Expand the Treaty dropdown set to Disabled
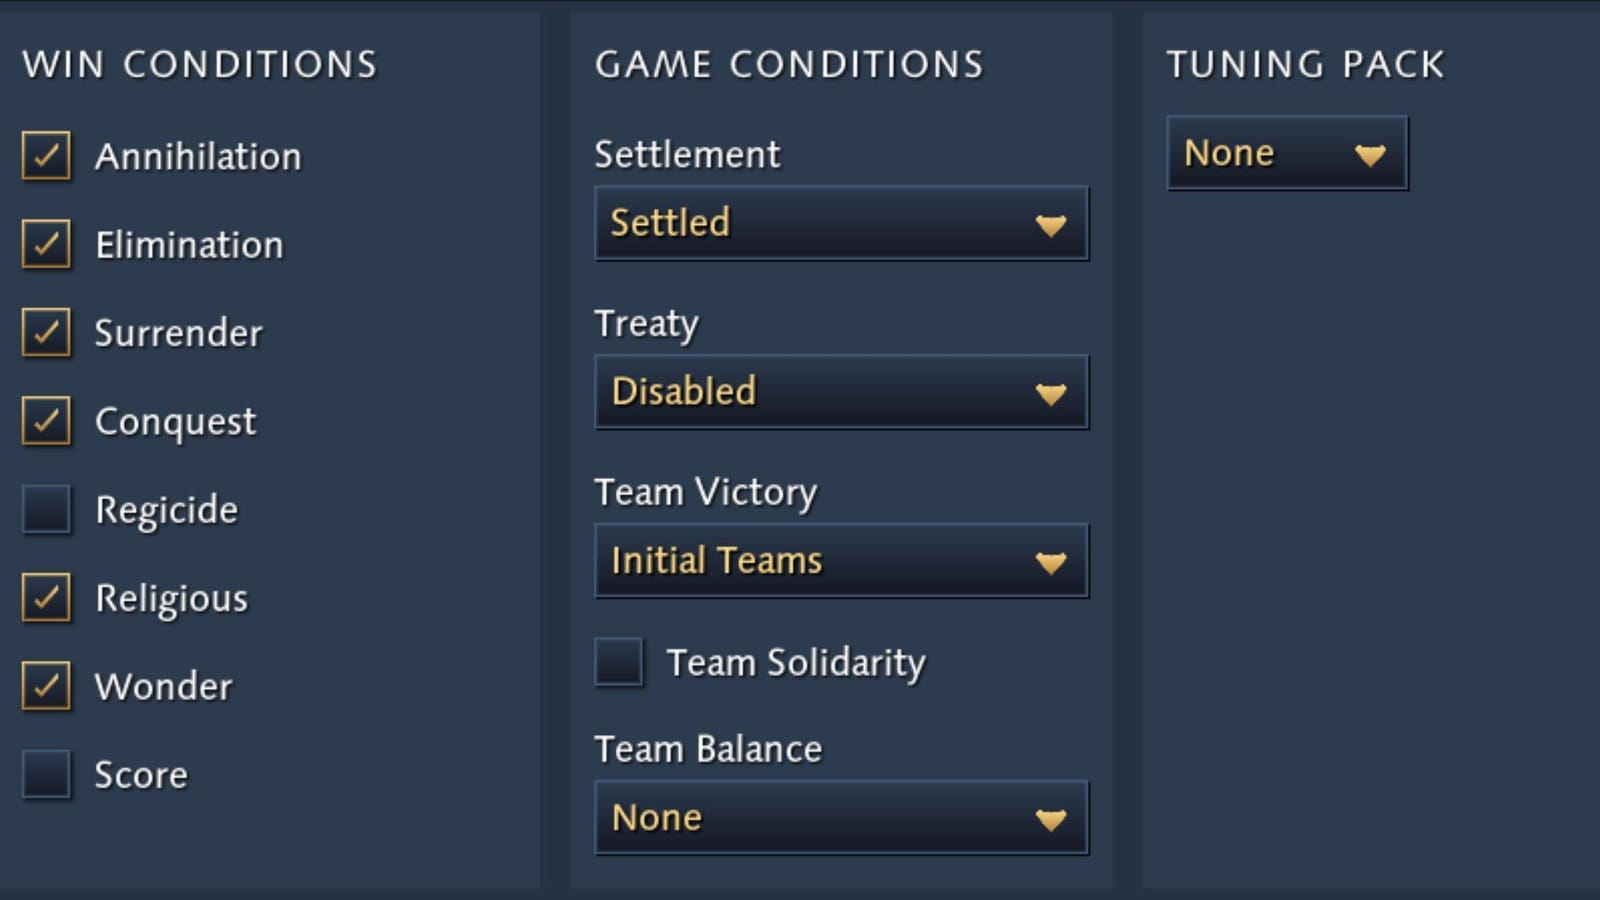 point(840,392)
